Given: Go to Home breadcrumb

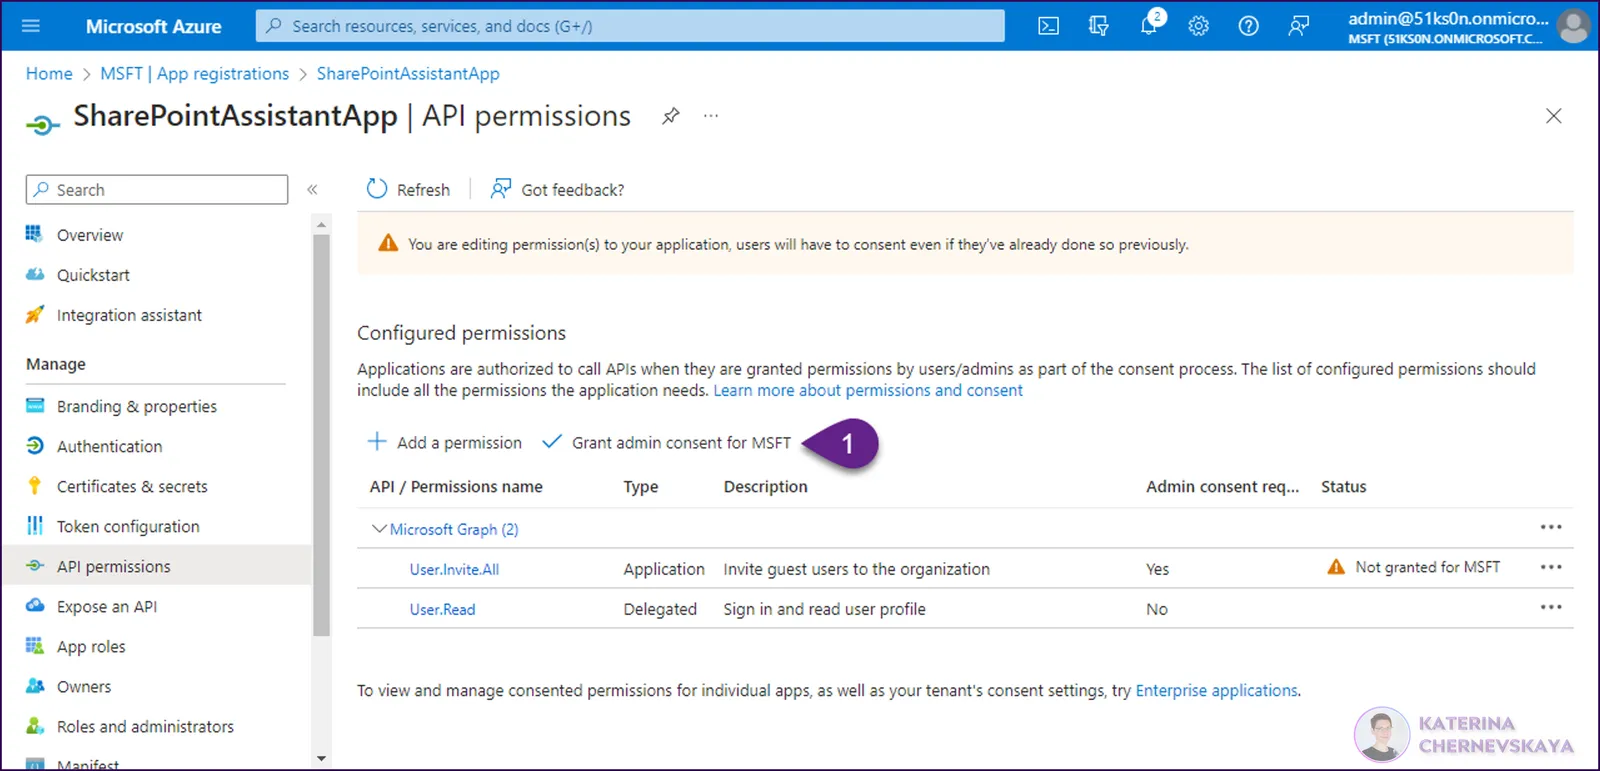Looking at the screenshot, I should 49,73.
